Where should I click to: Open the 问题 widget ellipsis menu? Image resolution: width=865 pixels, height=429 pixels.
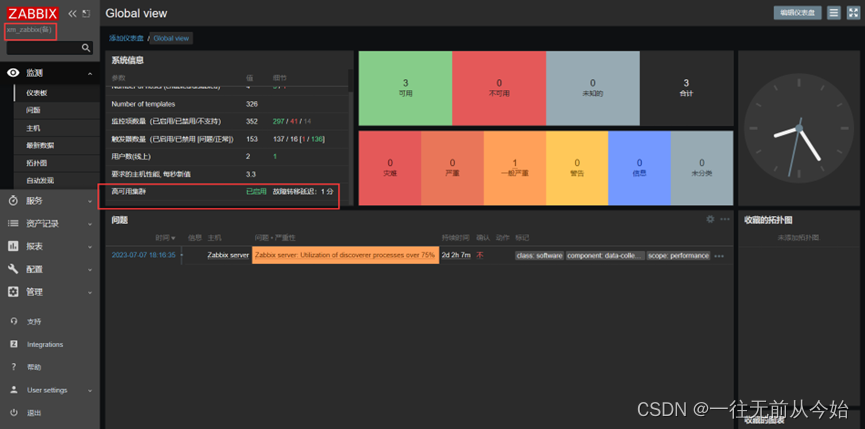click(725, 219)
